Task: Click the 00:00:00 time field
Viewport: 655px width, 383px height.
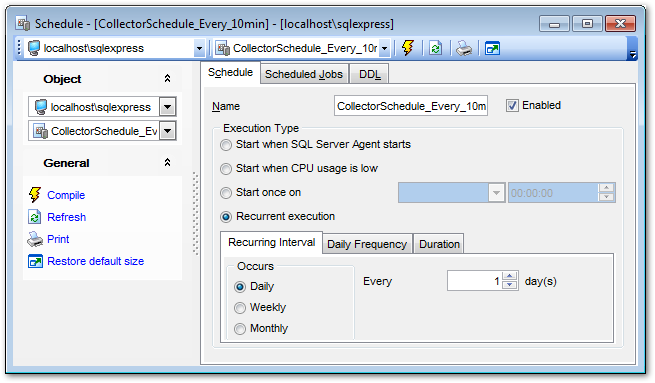Action: click(553, 193)
